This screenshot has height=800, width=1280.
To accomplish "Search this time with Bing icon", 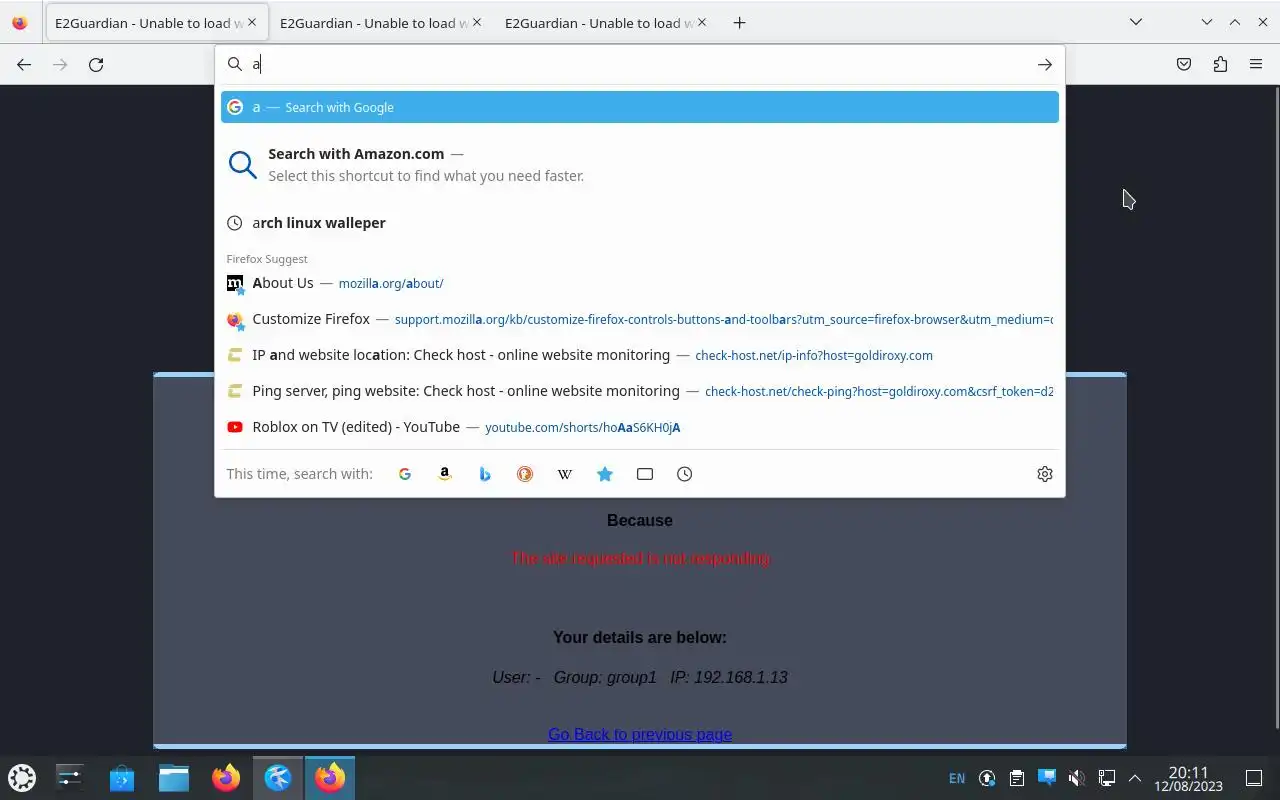I will (485, 474).
